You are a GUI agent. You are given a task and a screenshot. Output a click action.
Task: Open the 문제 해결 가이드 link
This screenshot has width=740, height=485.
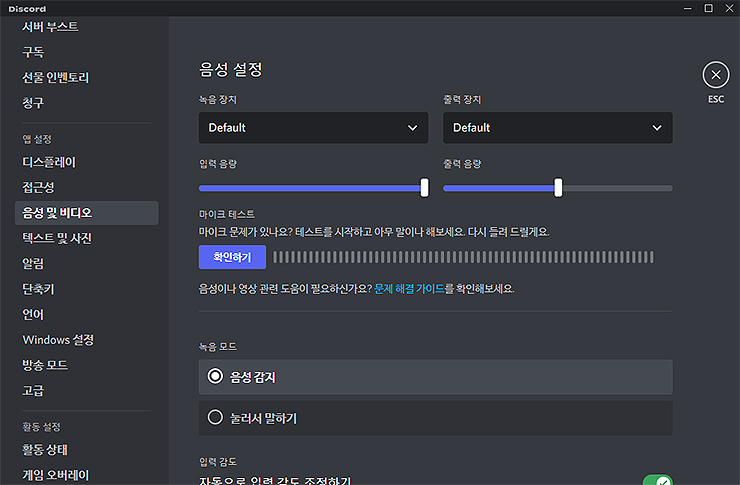(409, 288)
